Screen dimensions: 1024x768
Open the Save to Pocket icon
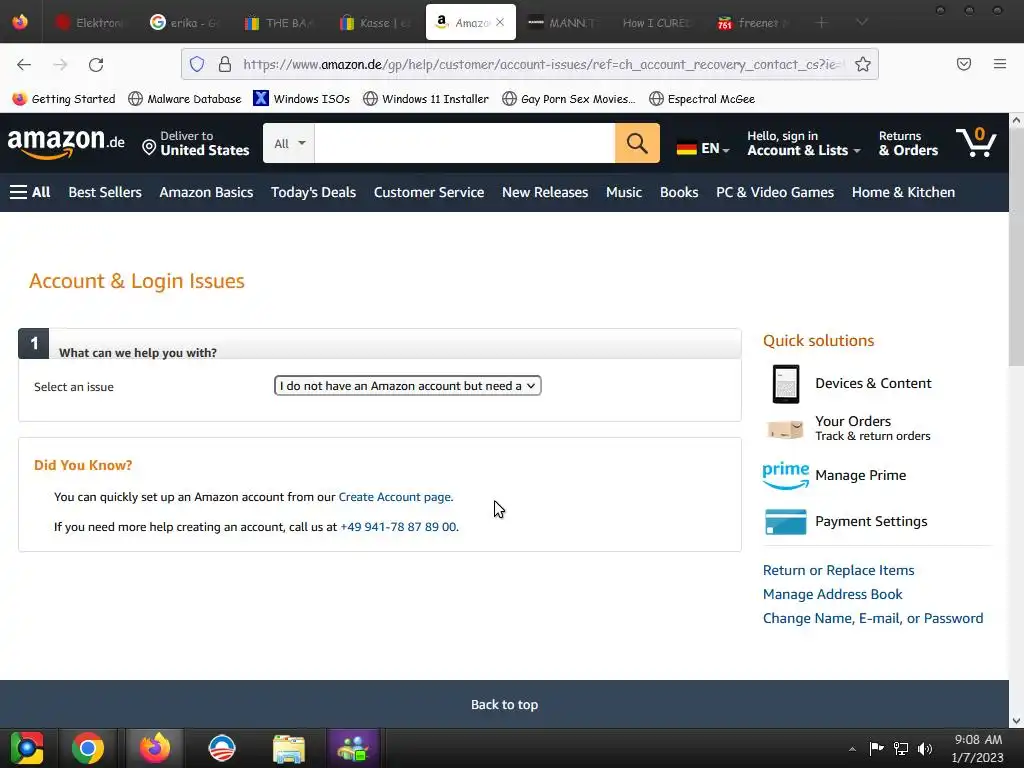click(x=964, y=64)
